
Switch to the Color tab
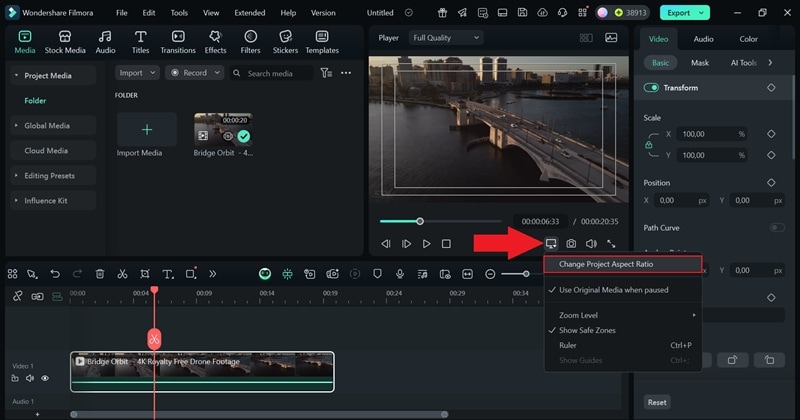pos(748,39)
